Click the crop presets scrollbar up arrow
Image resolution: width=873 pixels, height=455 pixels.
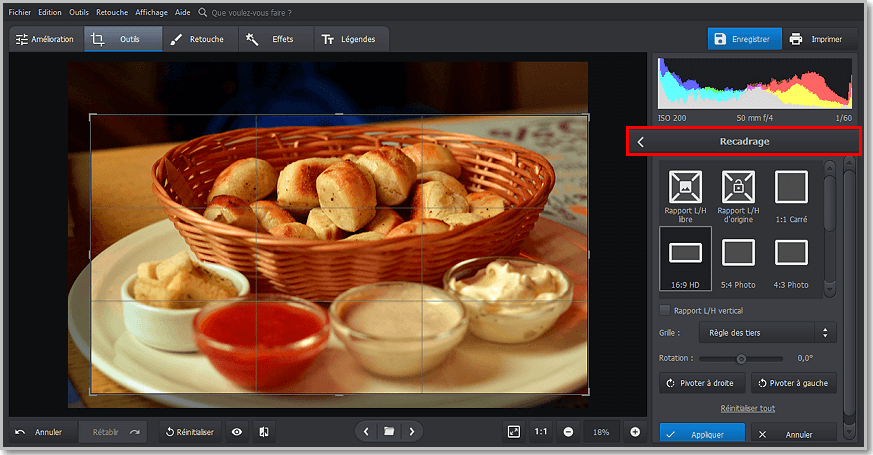coord(829,167)
